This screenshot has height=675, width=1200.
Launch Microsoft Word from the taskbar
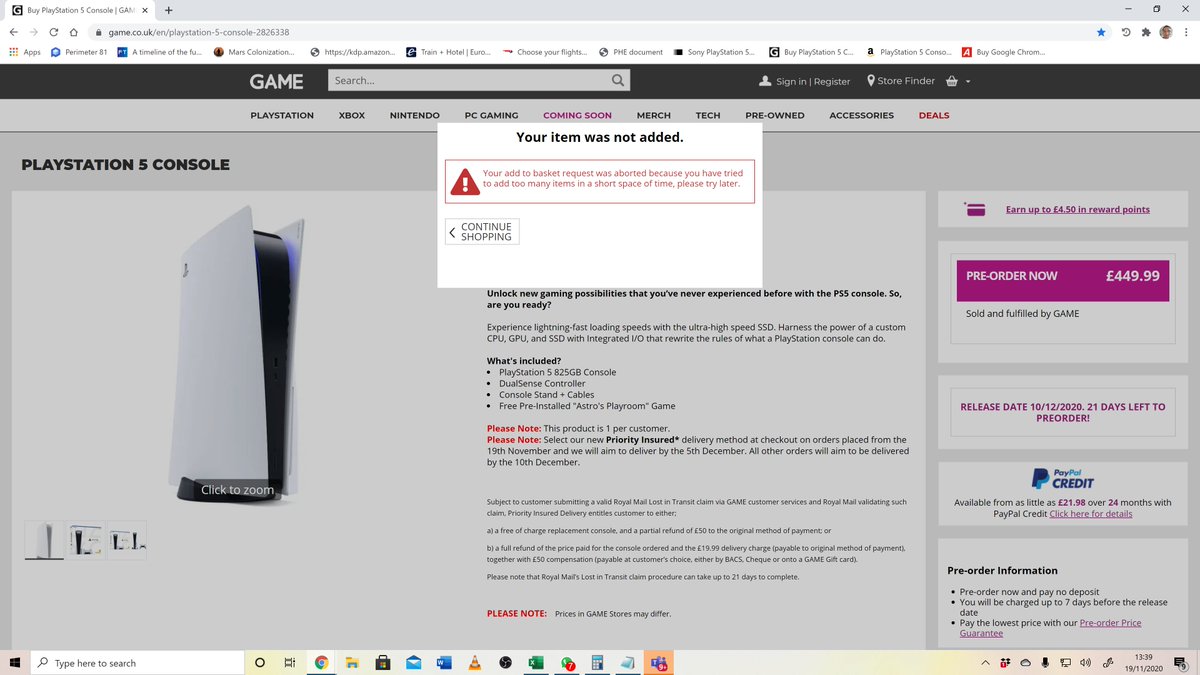coord(444,663)
